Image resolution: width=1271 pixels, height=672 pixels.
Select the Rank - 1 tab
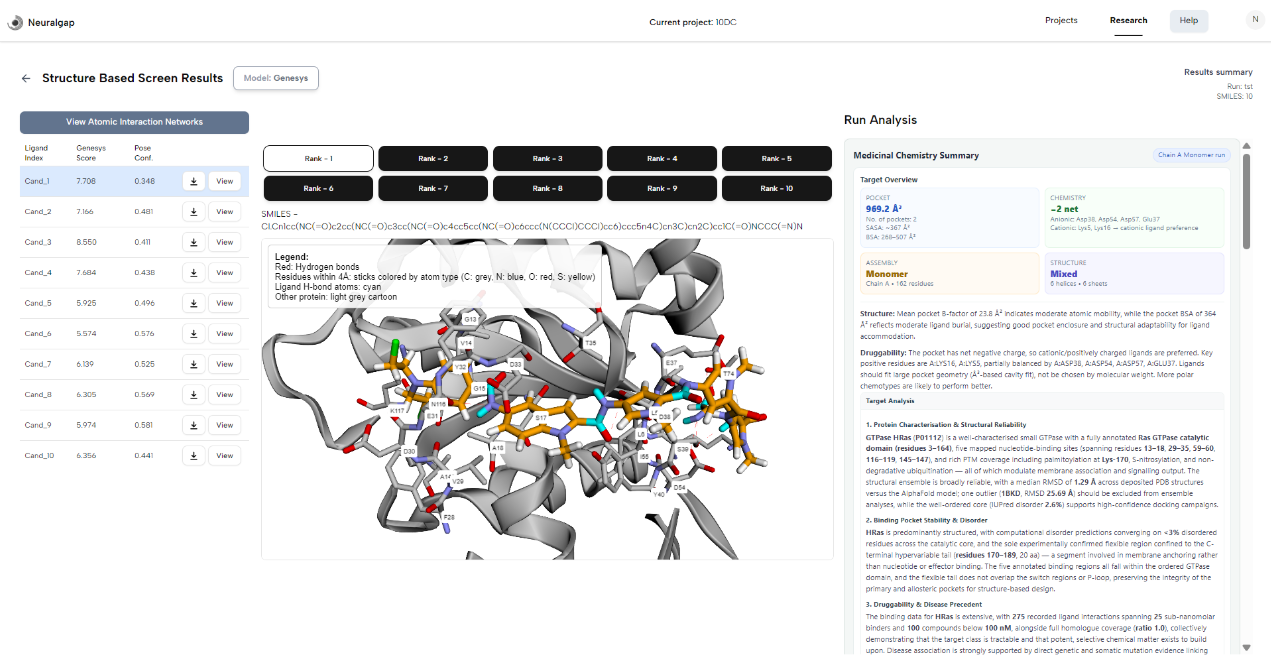[x=318, y=158]
